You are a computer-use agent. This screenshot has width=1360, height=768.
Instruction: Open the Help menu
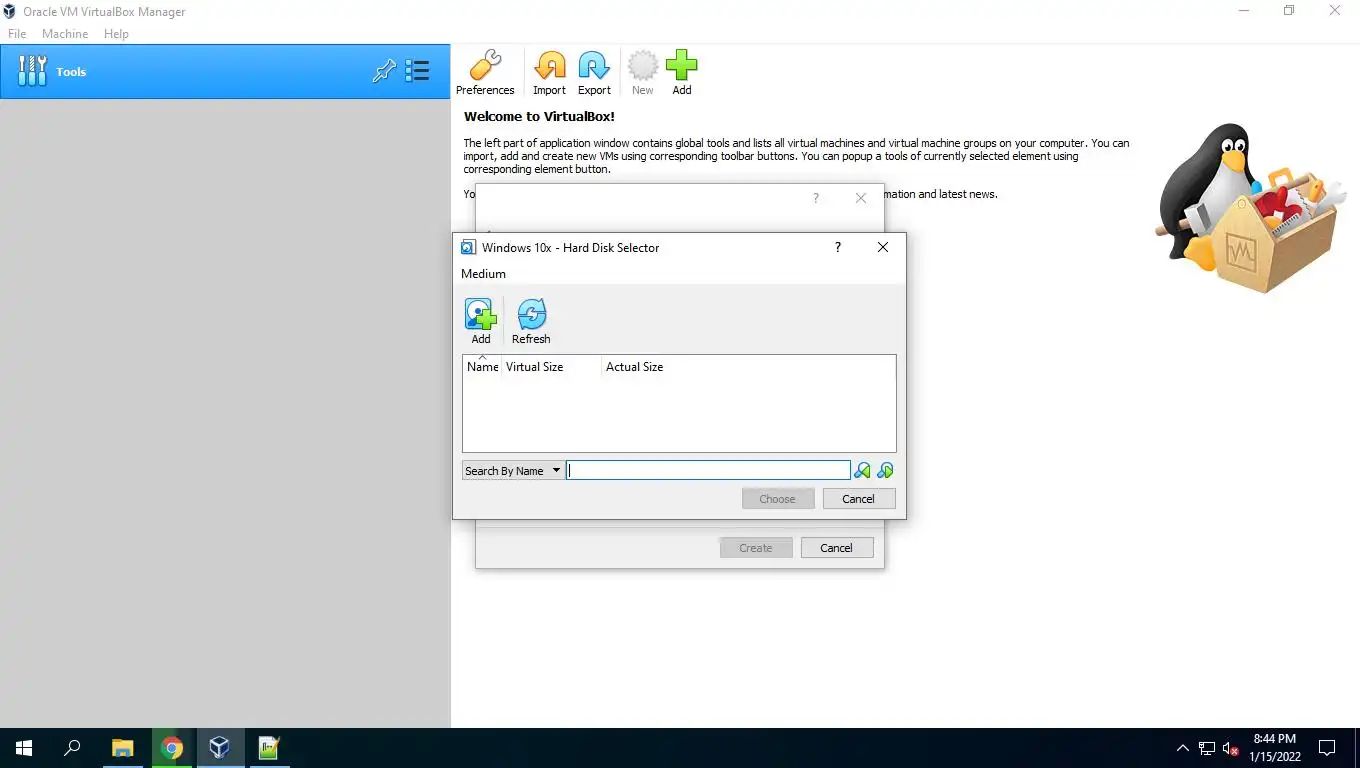pyautogui.click(x=116, y=33)
